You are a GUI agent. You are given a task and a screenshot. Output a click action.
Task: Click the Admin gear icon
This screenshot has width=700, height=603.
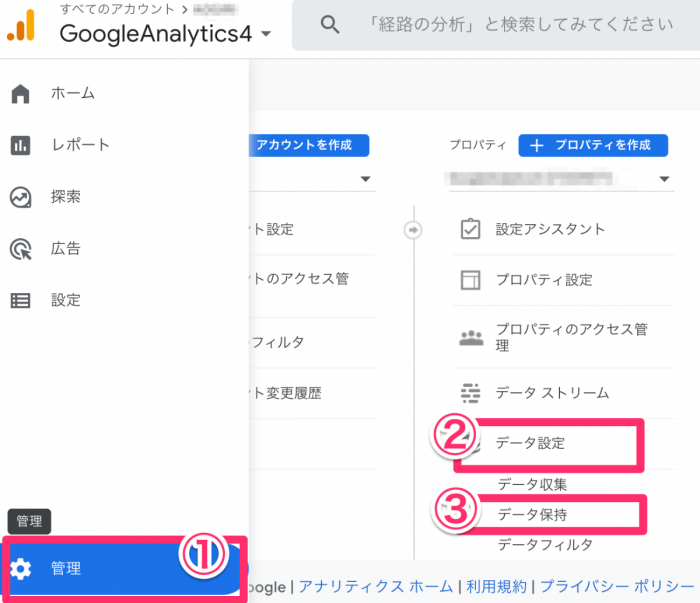[x=21, y=569]
